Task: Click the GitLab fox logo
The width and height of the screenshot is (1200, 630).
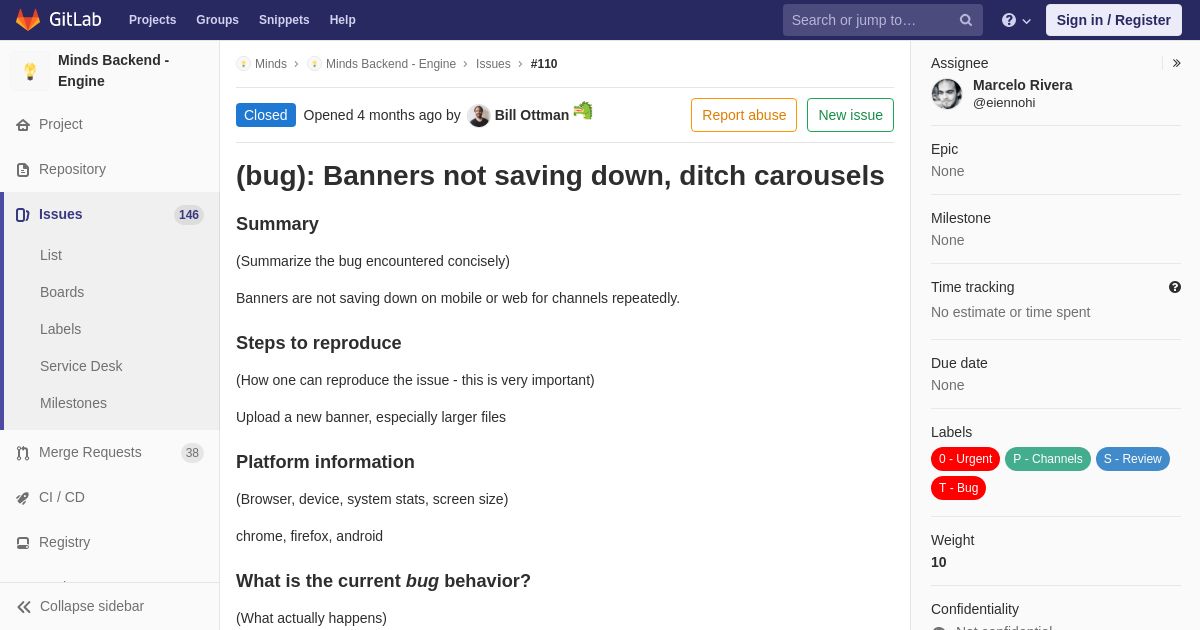Action: point(28,20)
